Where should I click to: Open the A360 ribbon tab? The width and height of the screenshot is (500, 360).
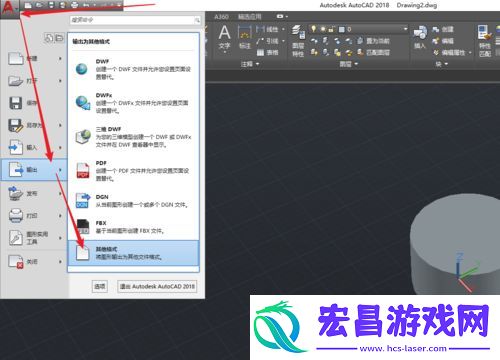221,16
